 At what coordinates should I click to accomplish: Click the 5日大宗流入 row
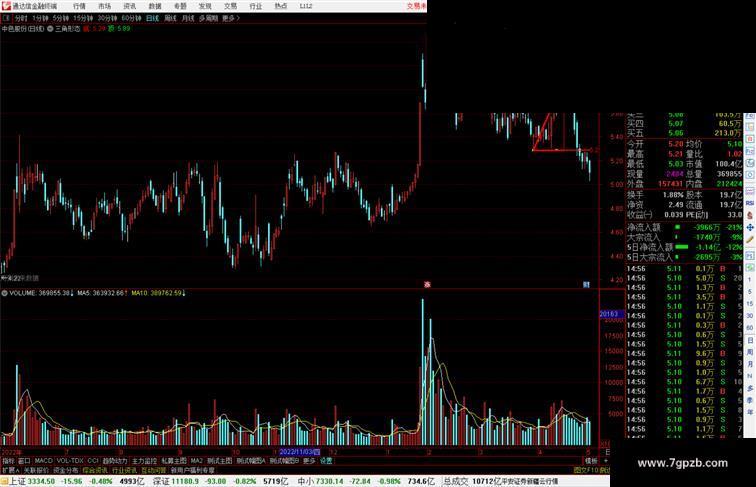click(684, 257)
